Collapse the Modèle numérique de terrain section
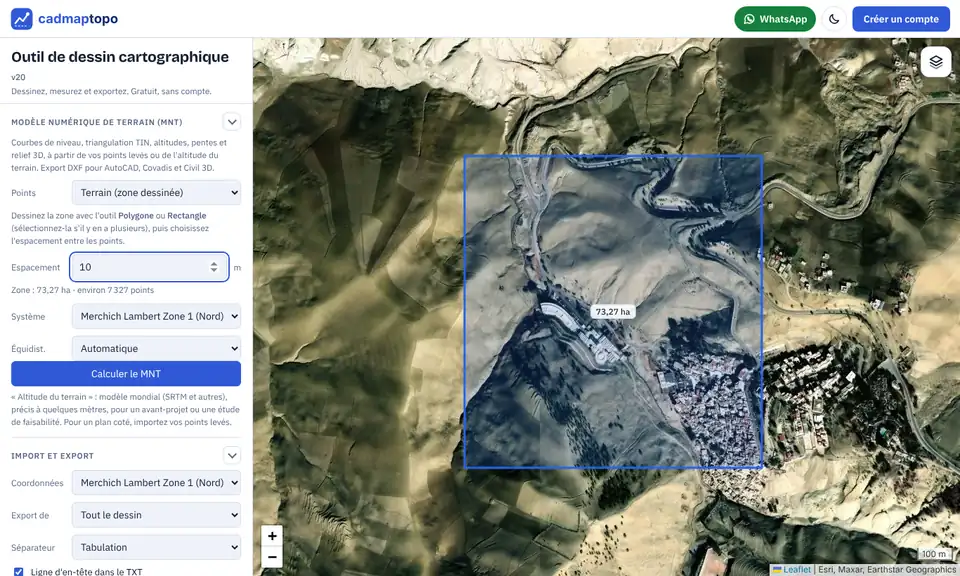 [232, 122]
